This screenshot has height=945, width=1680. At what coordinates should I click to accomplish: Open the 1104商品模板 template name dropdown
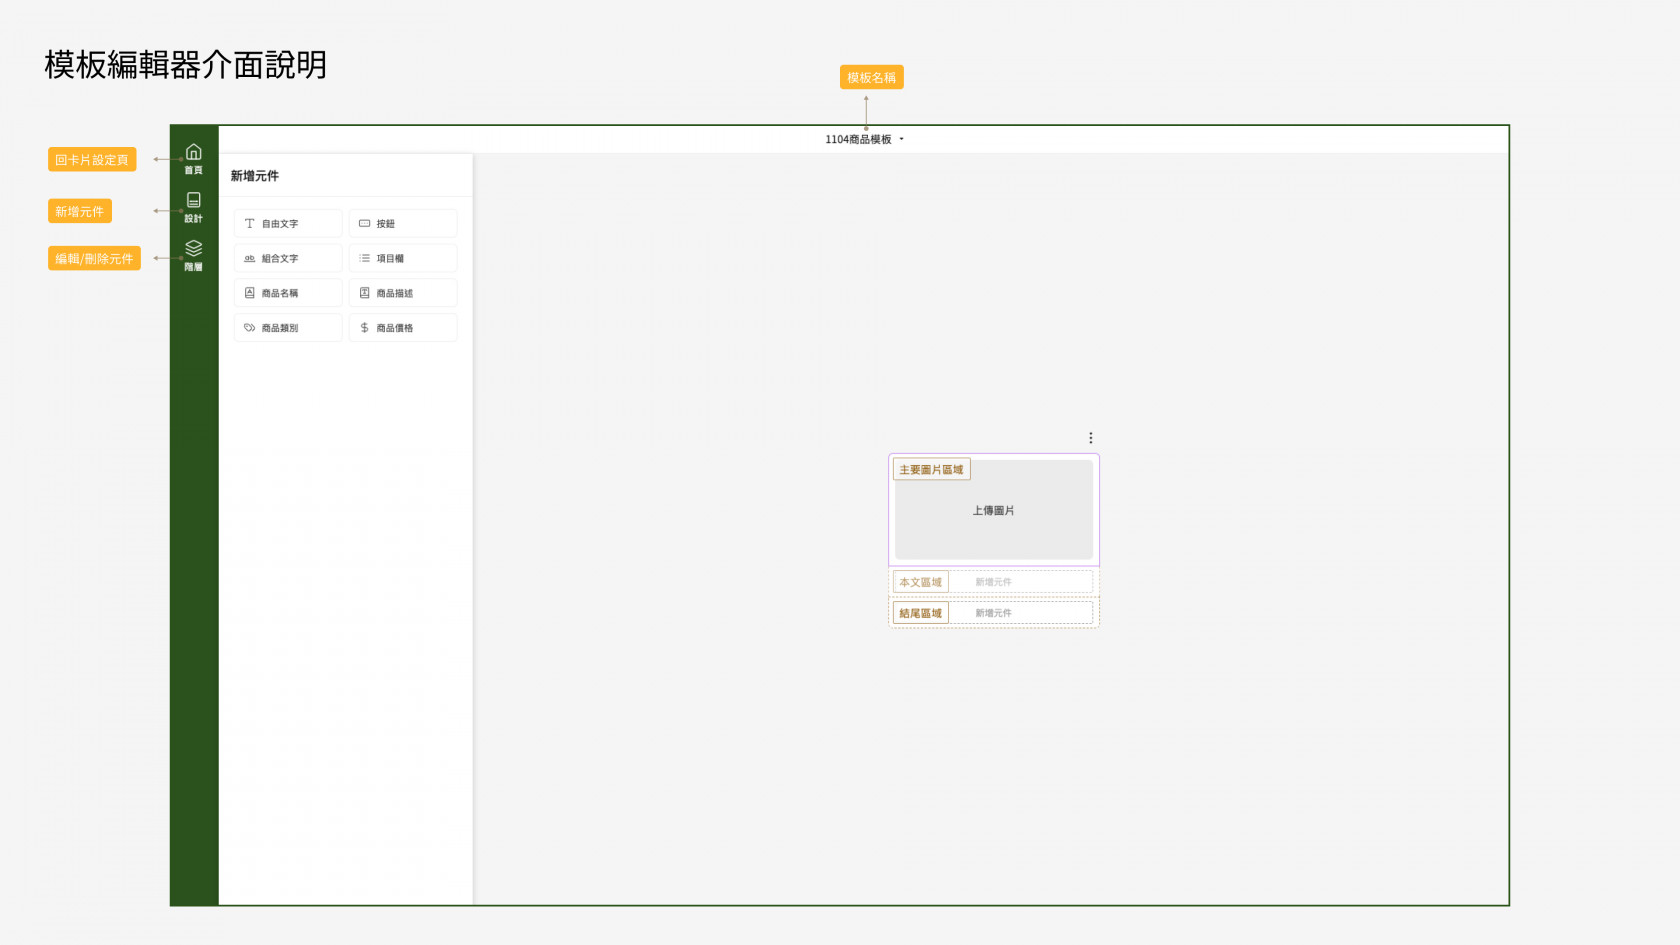(x=865, y=140)
